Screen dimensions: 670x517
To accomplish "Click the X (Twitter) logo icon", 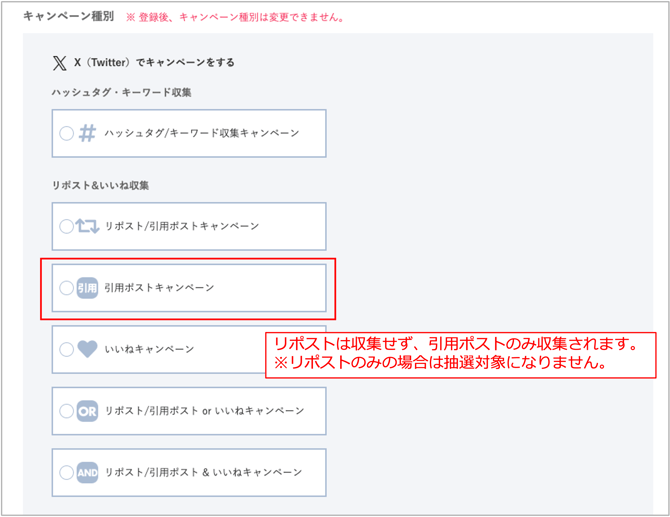I will point(60,63).
